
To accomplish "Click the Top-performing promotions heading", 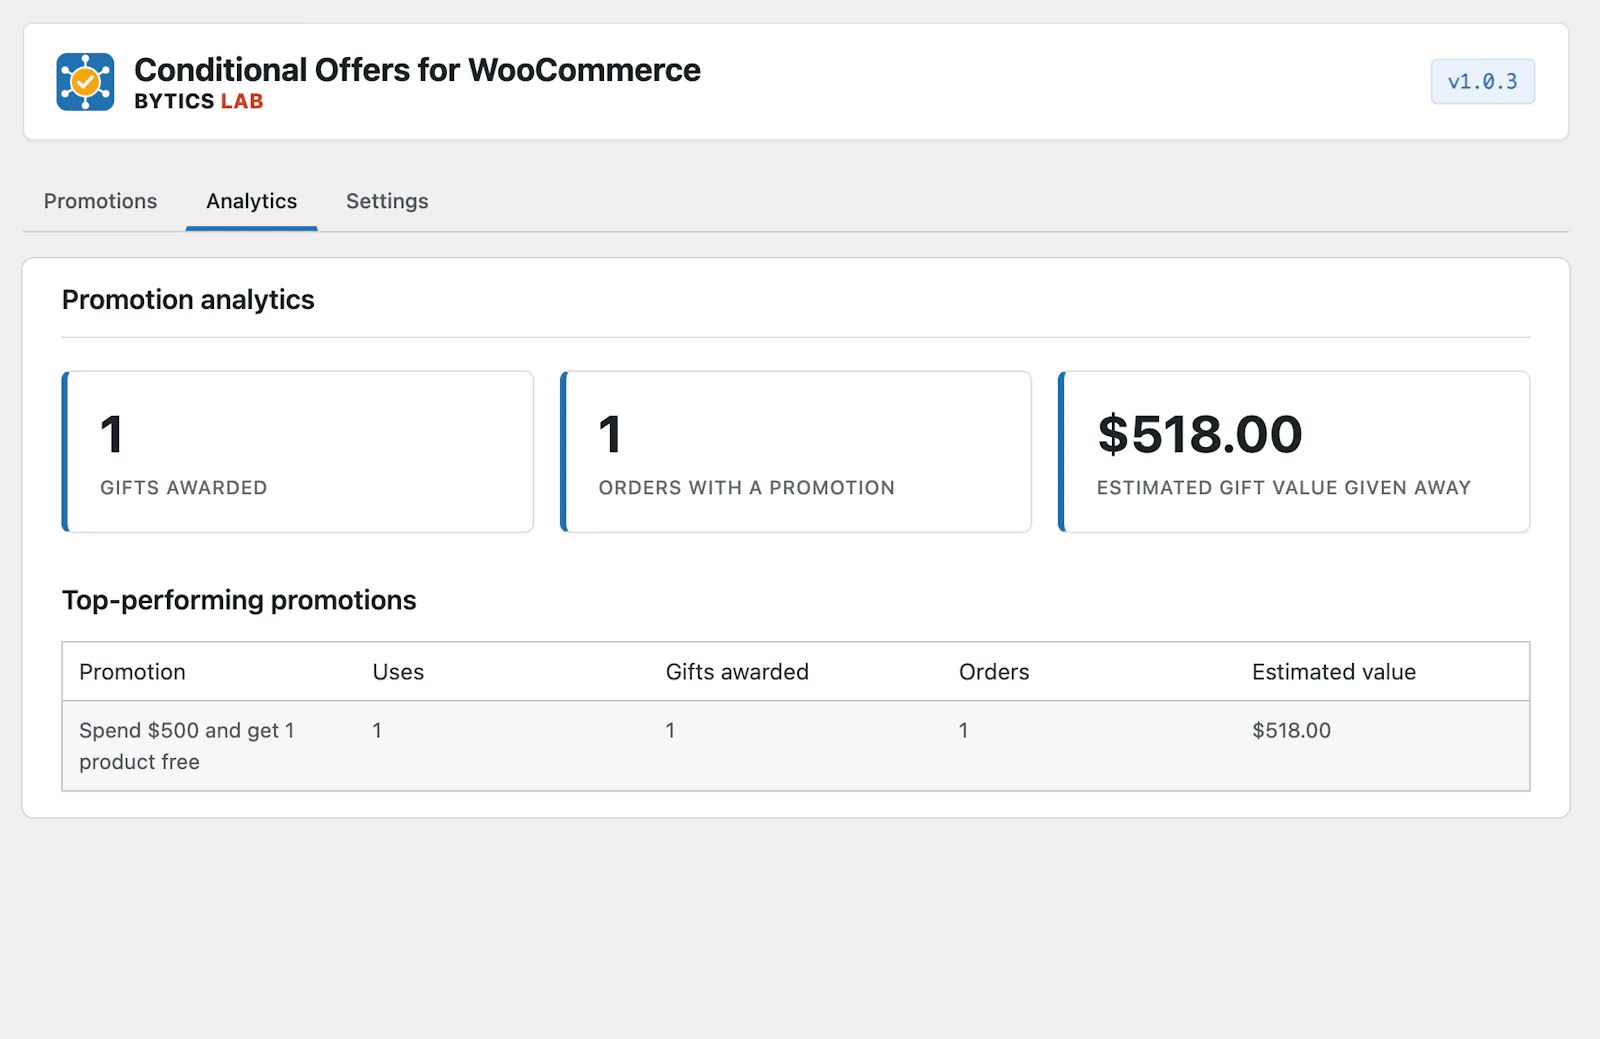I will (x=239, y=600).
